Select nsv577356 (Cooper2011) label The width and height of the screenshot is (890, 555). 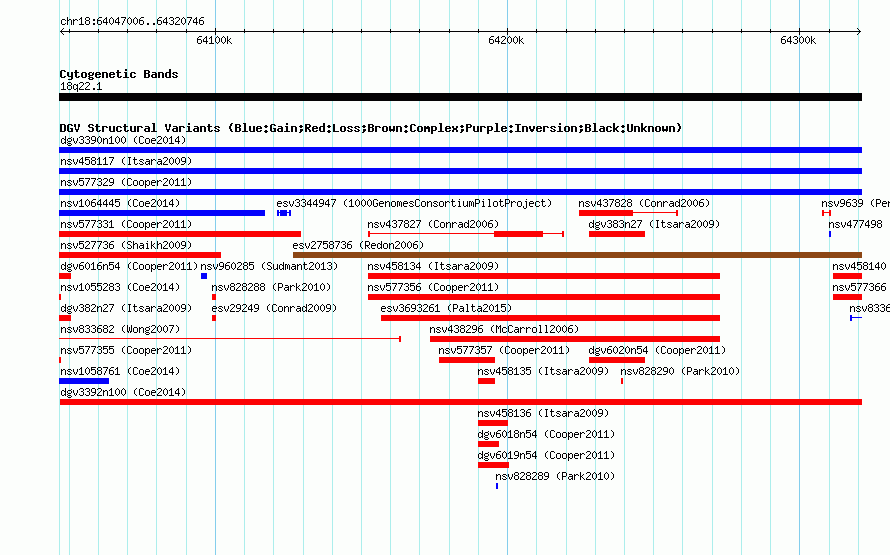pos(433,287)
